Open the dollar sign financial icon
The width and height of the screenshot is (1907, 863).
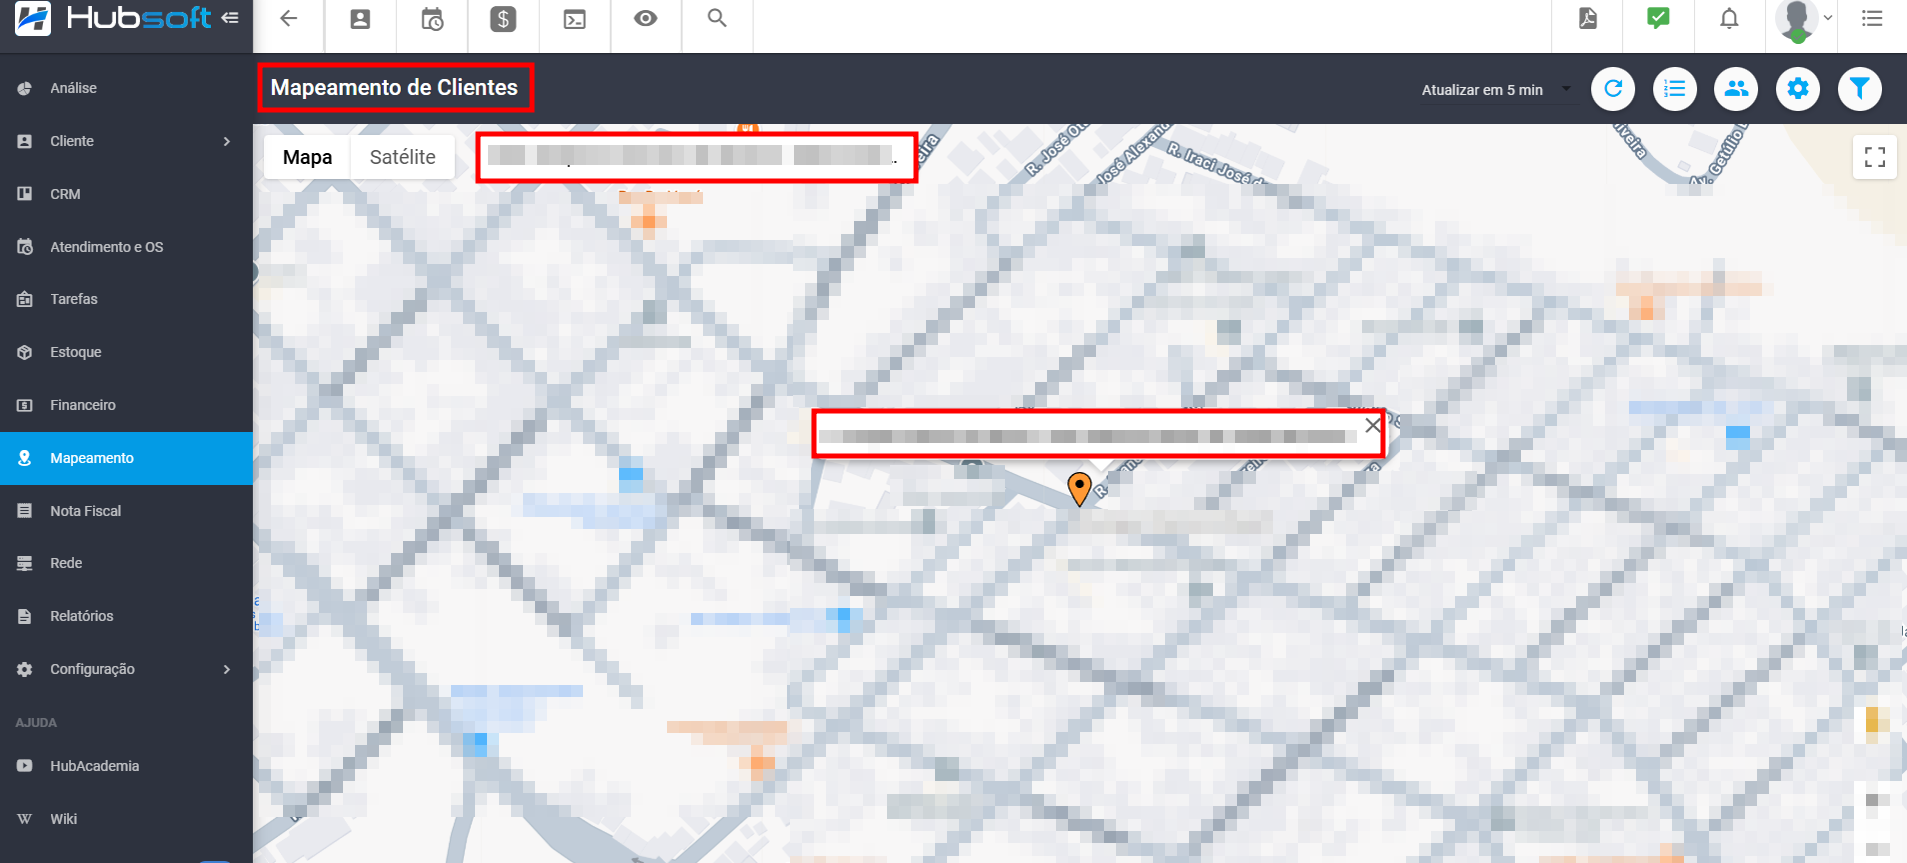point(503,19)
